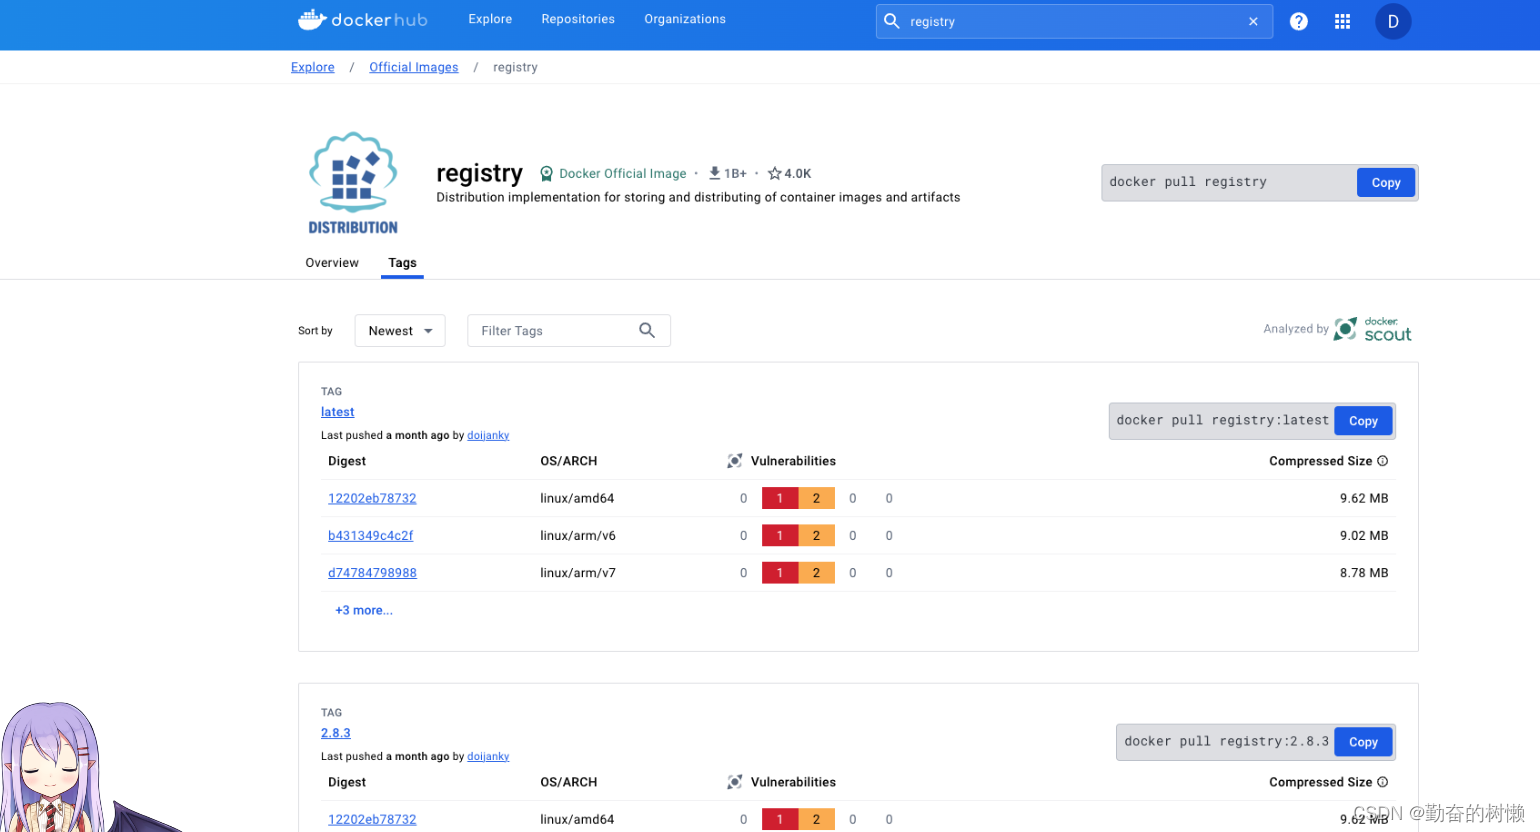Open digest b431349c4c2f
Image resolution: width=1540 pixels, height=832 pixels.
click(370, 536)
